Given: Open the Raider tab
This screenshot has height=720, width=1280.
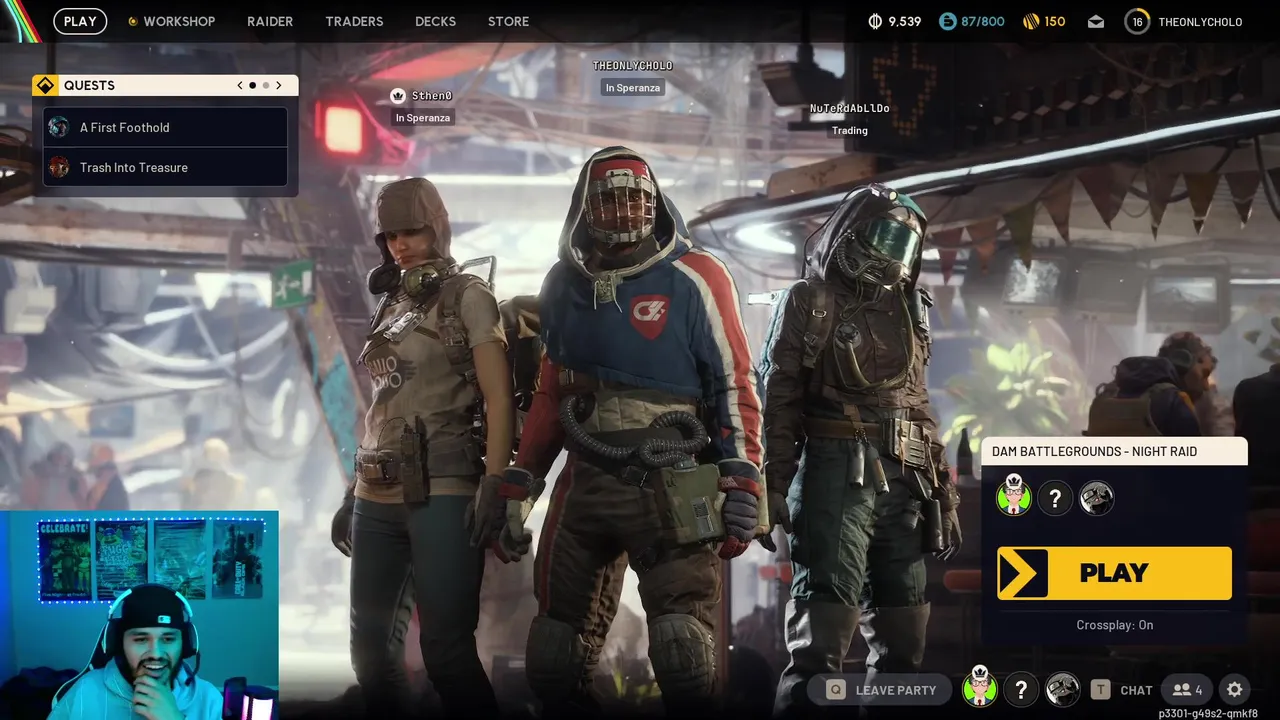Looking at the screenshot, I should click(270, 21).
